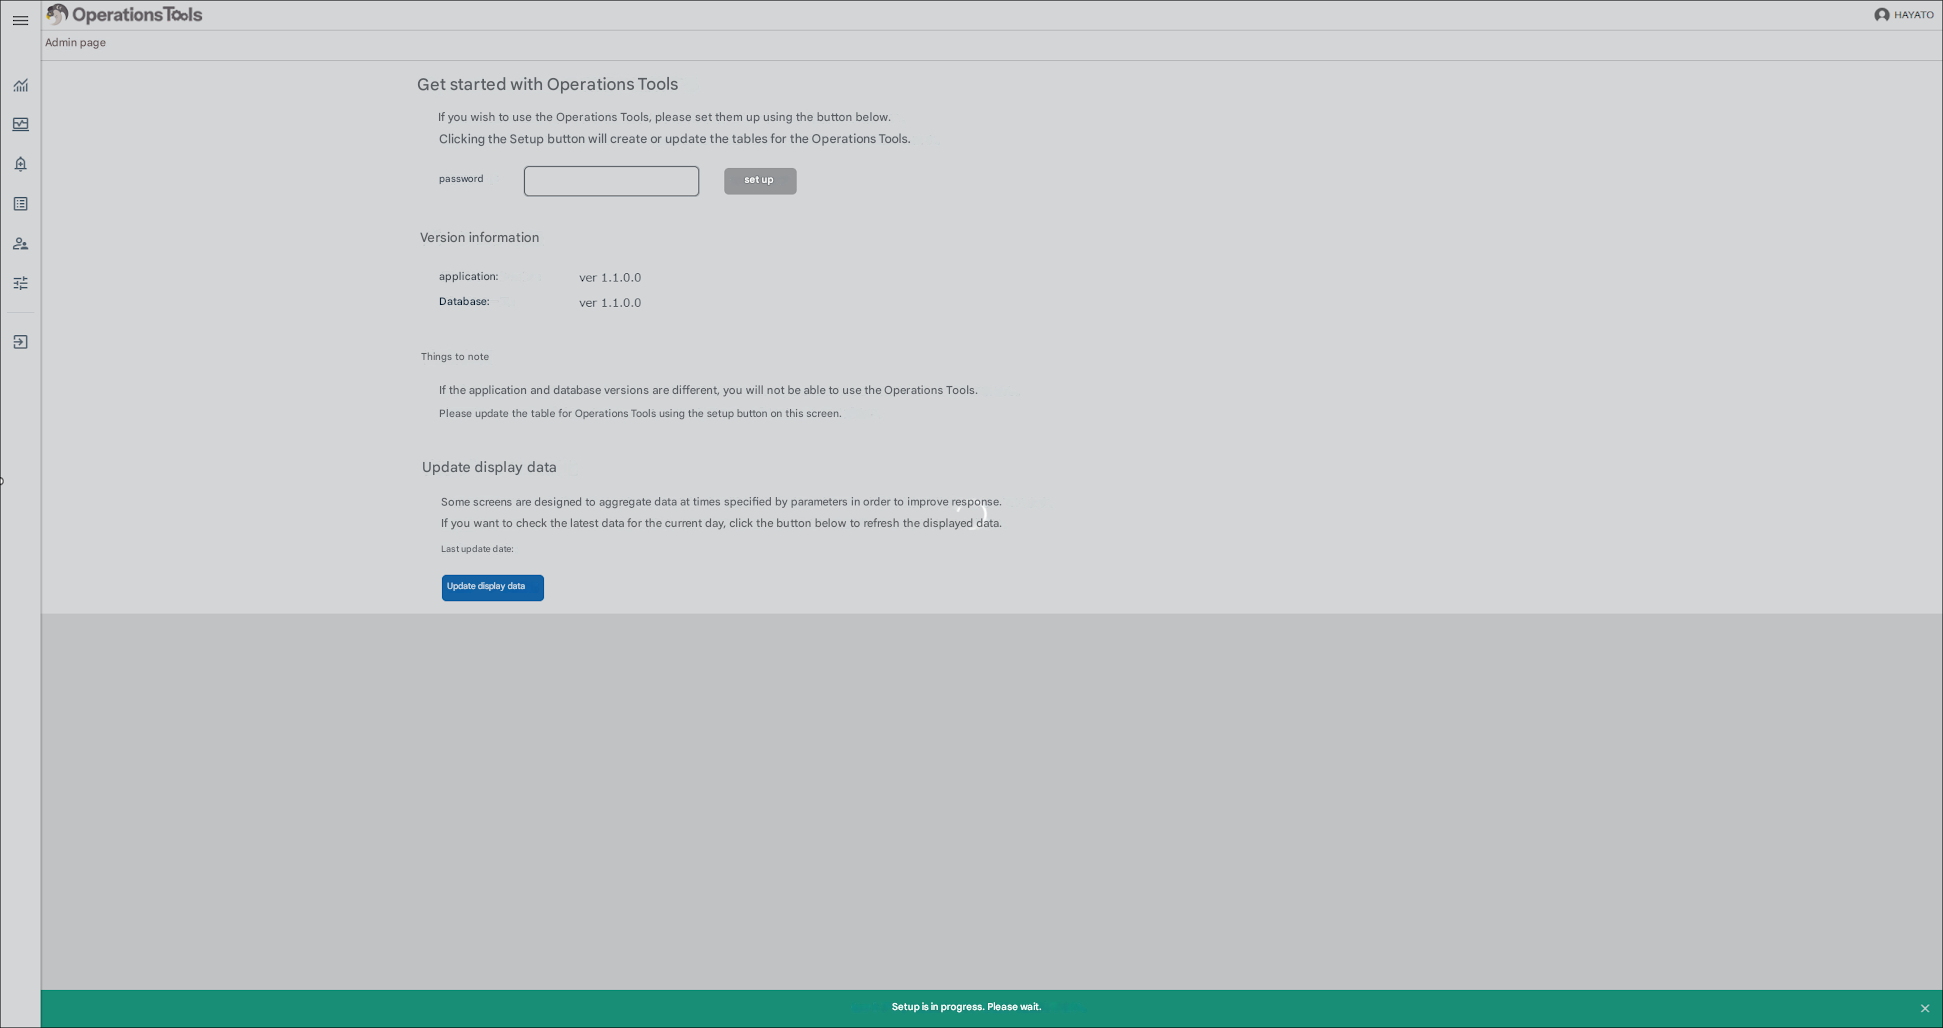Click the 'Version information' heading
1943x1028 pixels.
point(479,238)
